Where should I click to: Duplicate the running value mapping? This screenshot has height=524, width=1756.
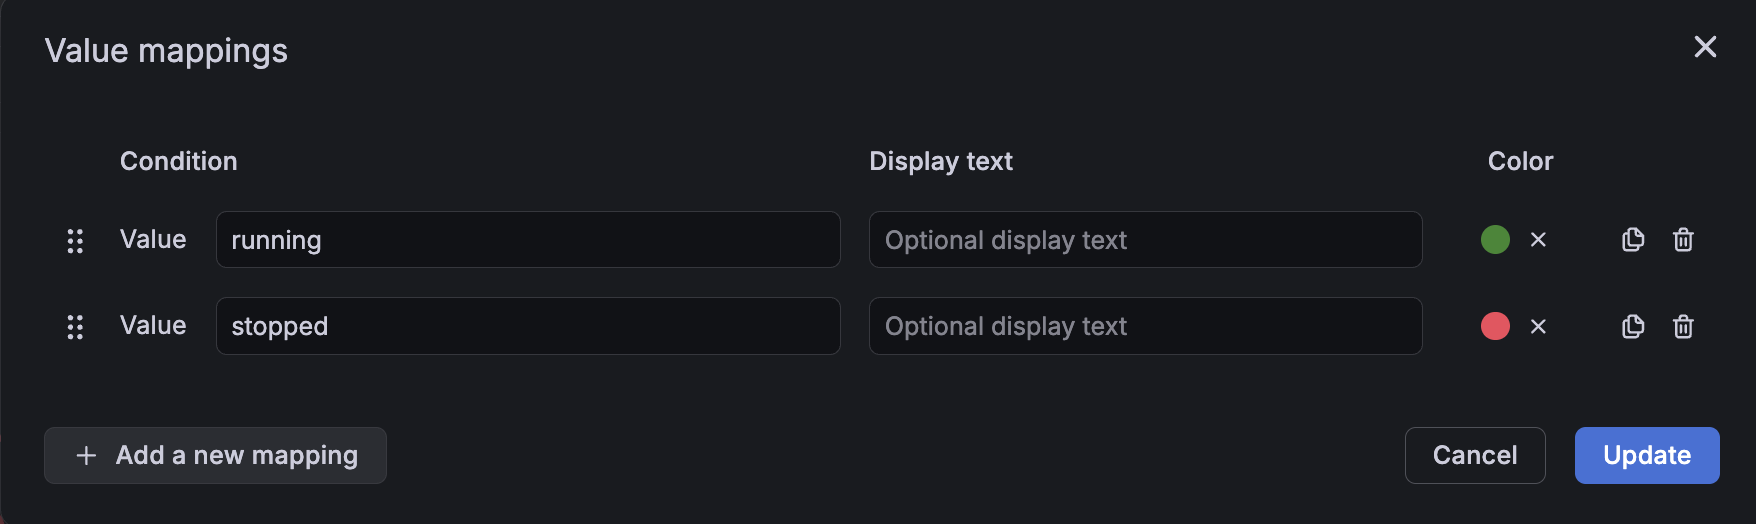pos(1633,240)
